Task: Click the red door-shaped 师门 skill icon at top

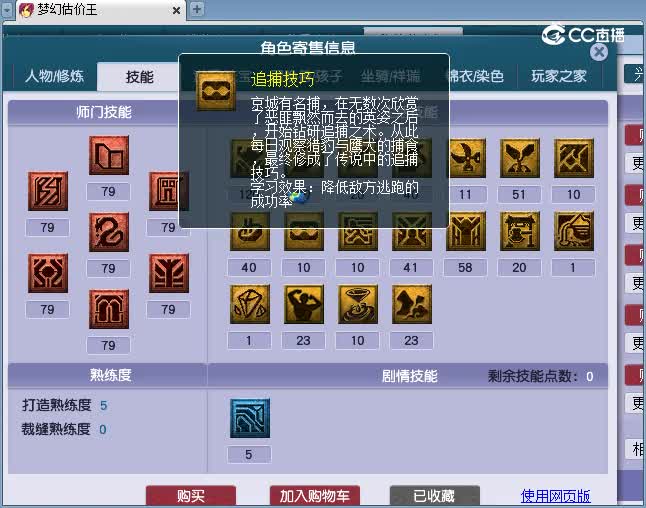Action: [109, 155]
